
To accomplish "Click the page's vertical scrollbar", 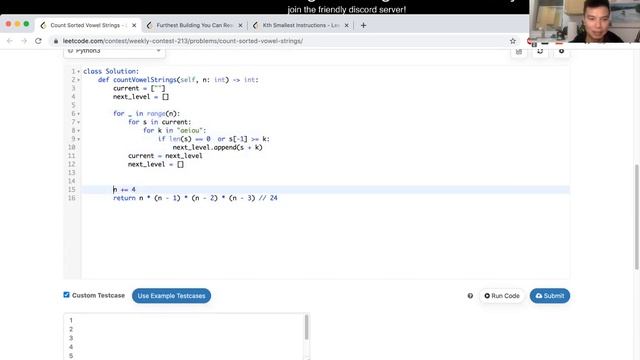I will (x=637, y=216).
